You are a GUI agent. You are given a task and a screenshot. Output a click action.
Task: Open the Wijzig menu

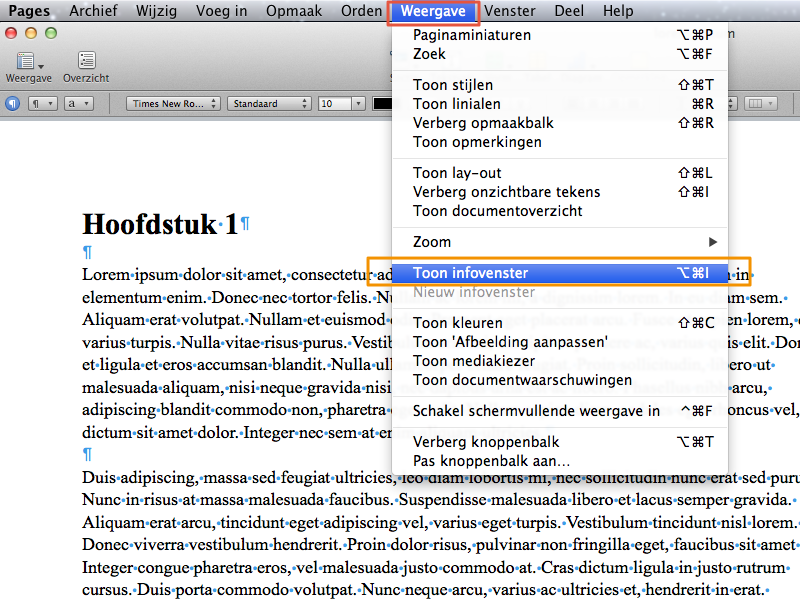(x=156, y=11)
